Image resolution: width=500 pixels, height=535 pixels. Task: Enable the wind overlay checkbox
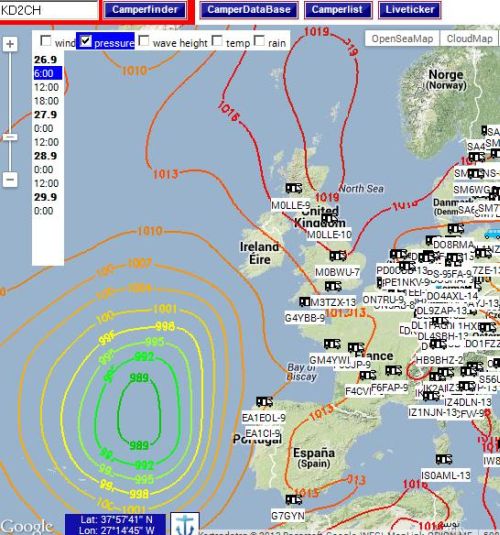46,41
